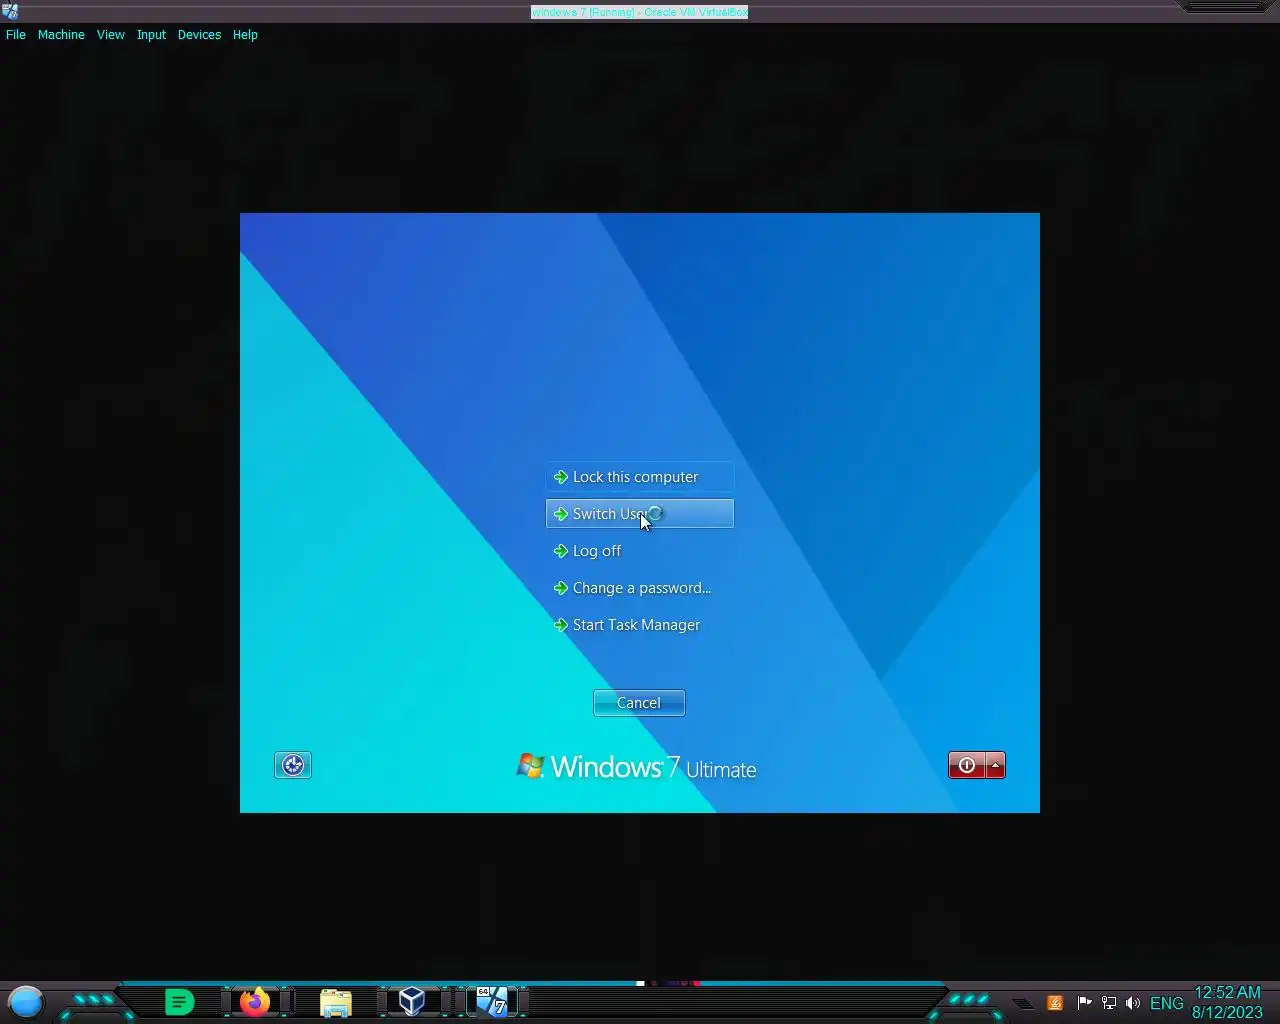The image size is (1280, 1024).
Task: Click the red shut down power button
Action: pos(966,766)
